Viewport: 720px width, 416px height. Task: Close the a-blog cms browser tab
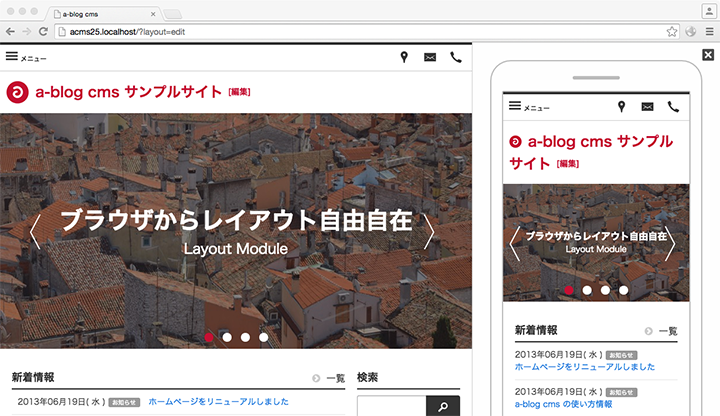click(x=153, y=14)
